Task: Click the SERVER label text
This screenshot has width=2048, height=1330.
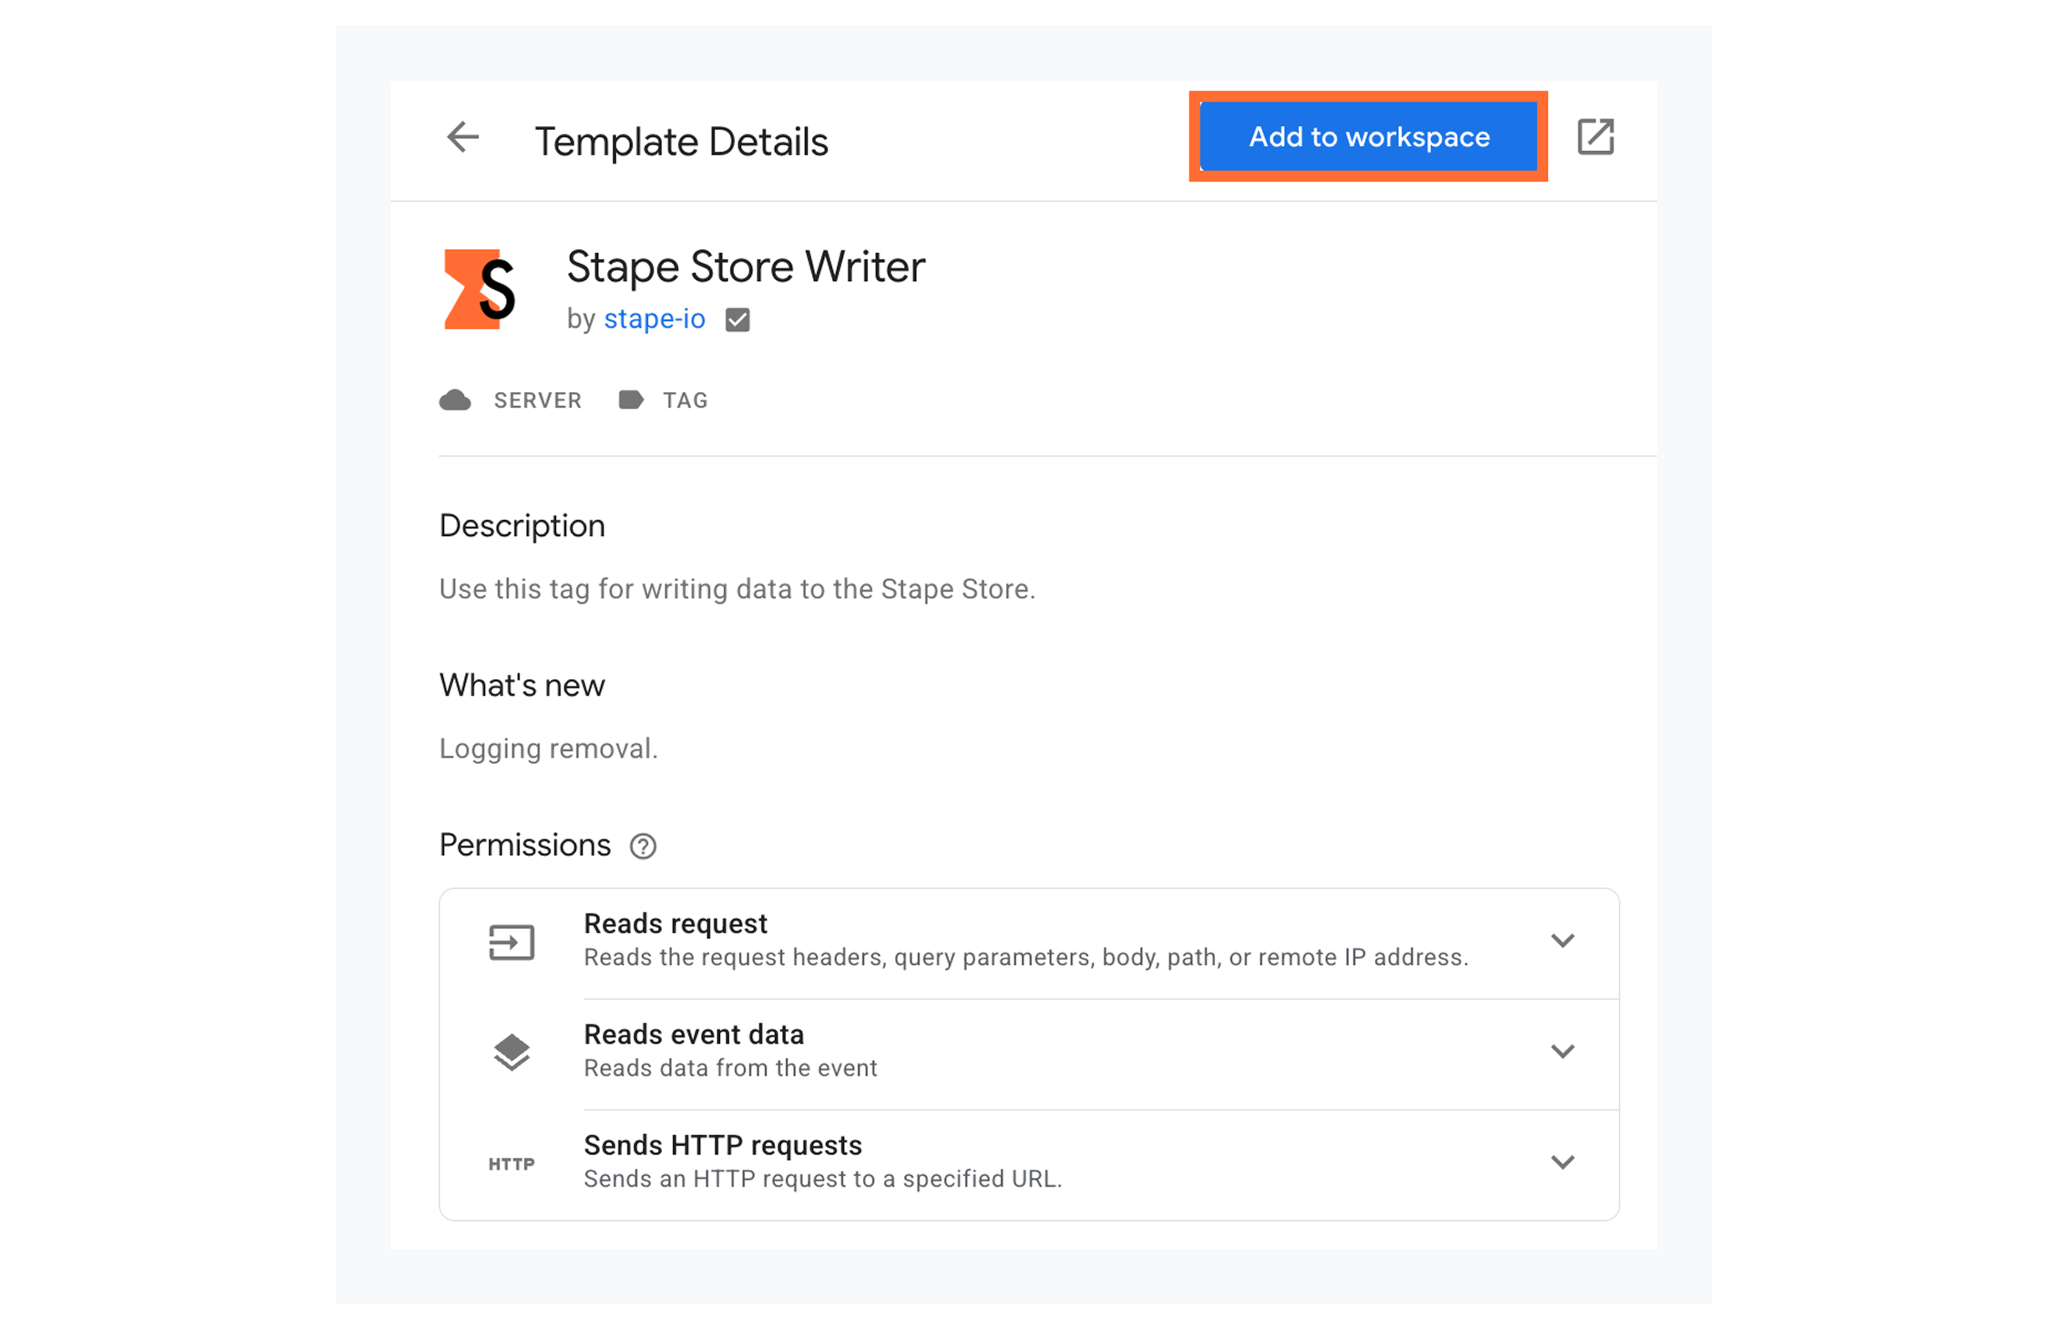Action: [x=537, y=400]
